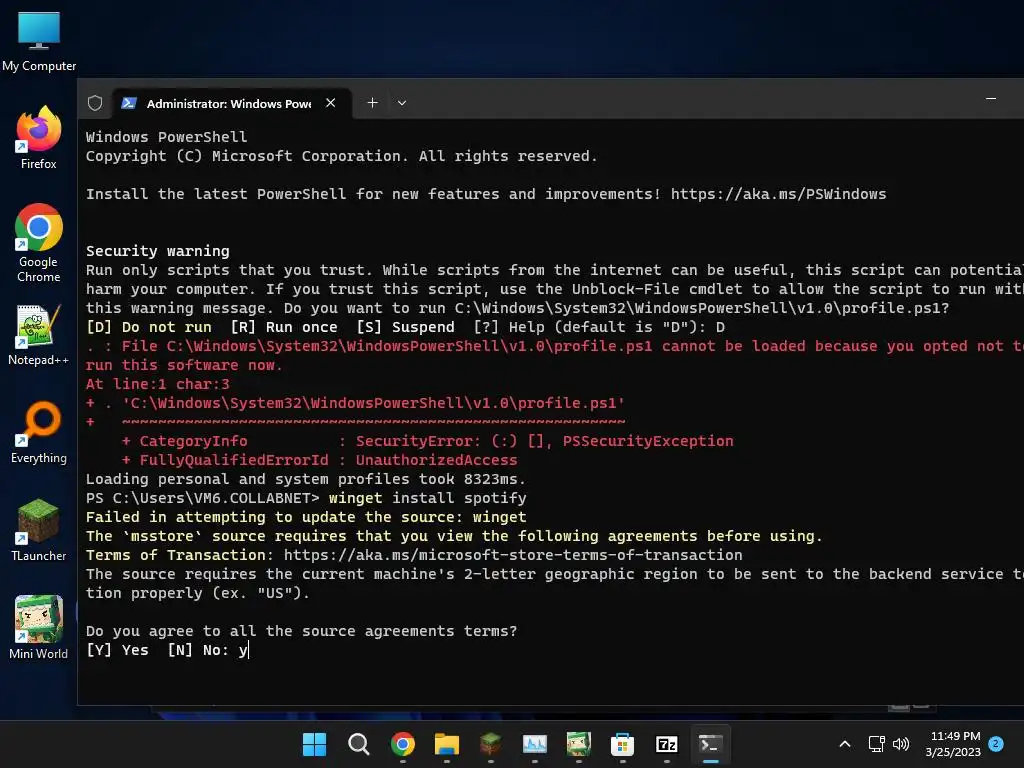Viewport: 1024px width, 768px height.
Task: Open Mini World from the taskbar
Action: click(579, 744)
